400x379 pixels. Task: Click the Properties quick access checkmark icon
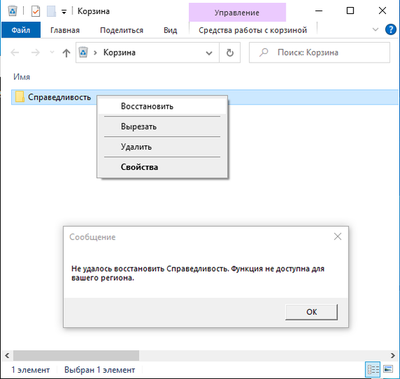pyautogui.click(x=35, y=11)
